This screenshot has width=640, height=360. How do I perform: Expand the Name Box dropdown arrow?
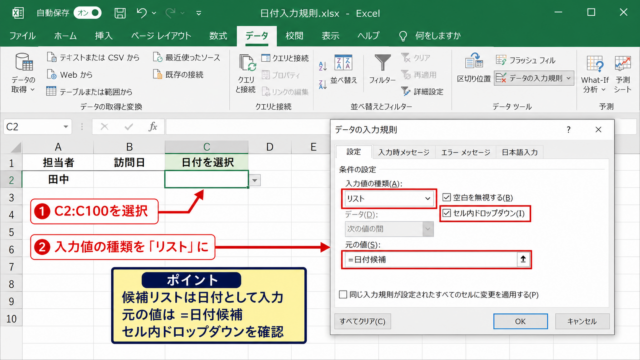coord(66,127)
